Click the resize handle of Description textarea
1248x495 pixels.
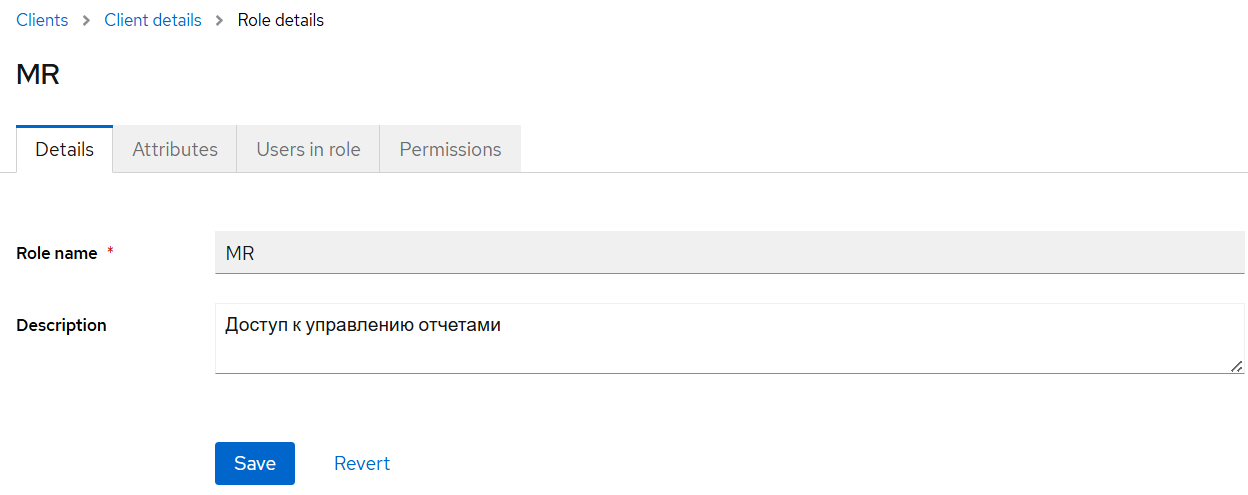[1238, 366]
